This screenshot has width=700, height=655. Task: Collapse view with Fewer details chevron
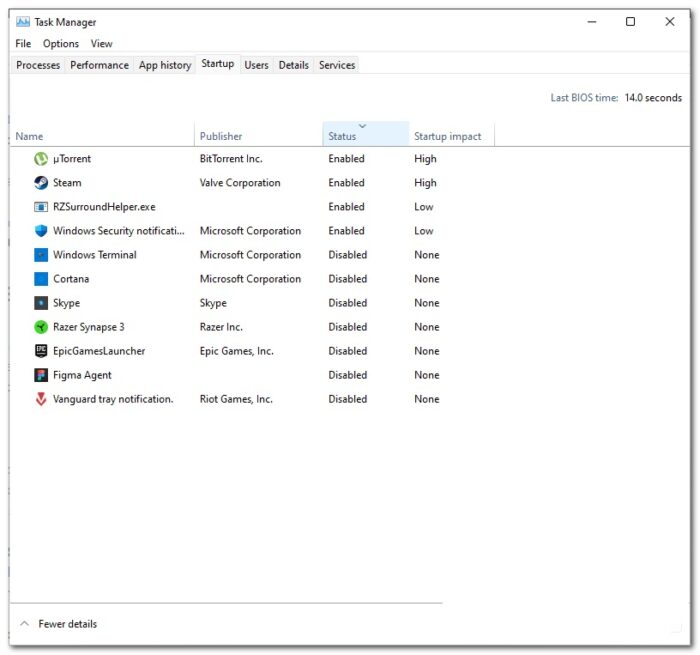point(25,623)
